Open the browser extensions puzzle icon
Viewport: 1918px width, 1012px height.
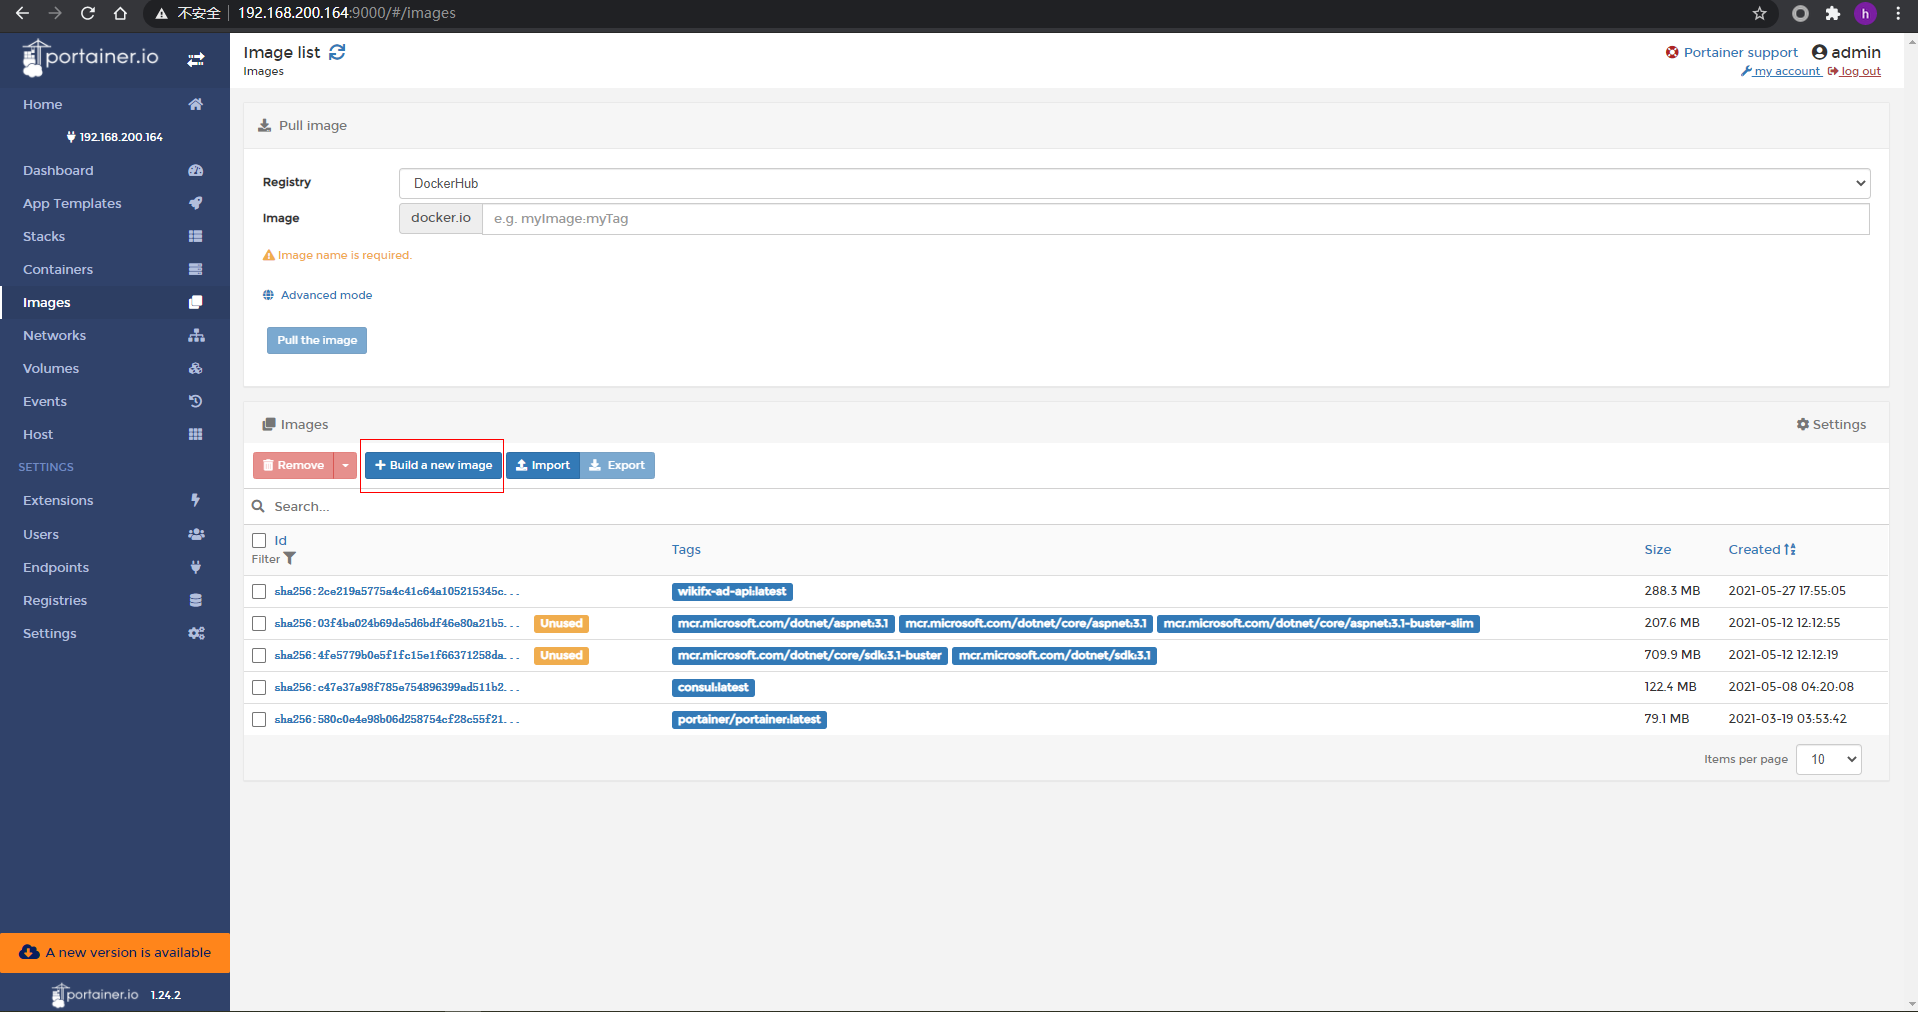point(1832,13)
